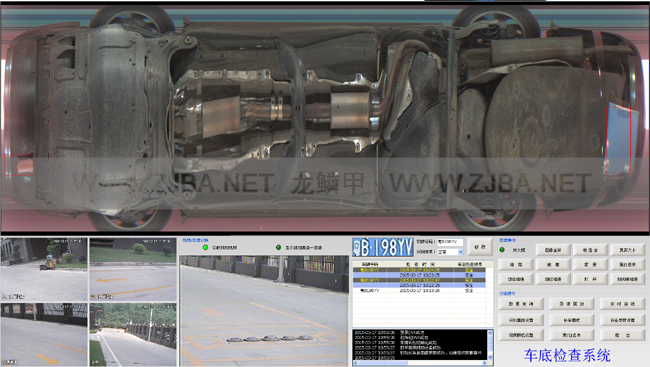Click the plate number text field

(450, 242)
